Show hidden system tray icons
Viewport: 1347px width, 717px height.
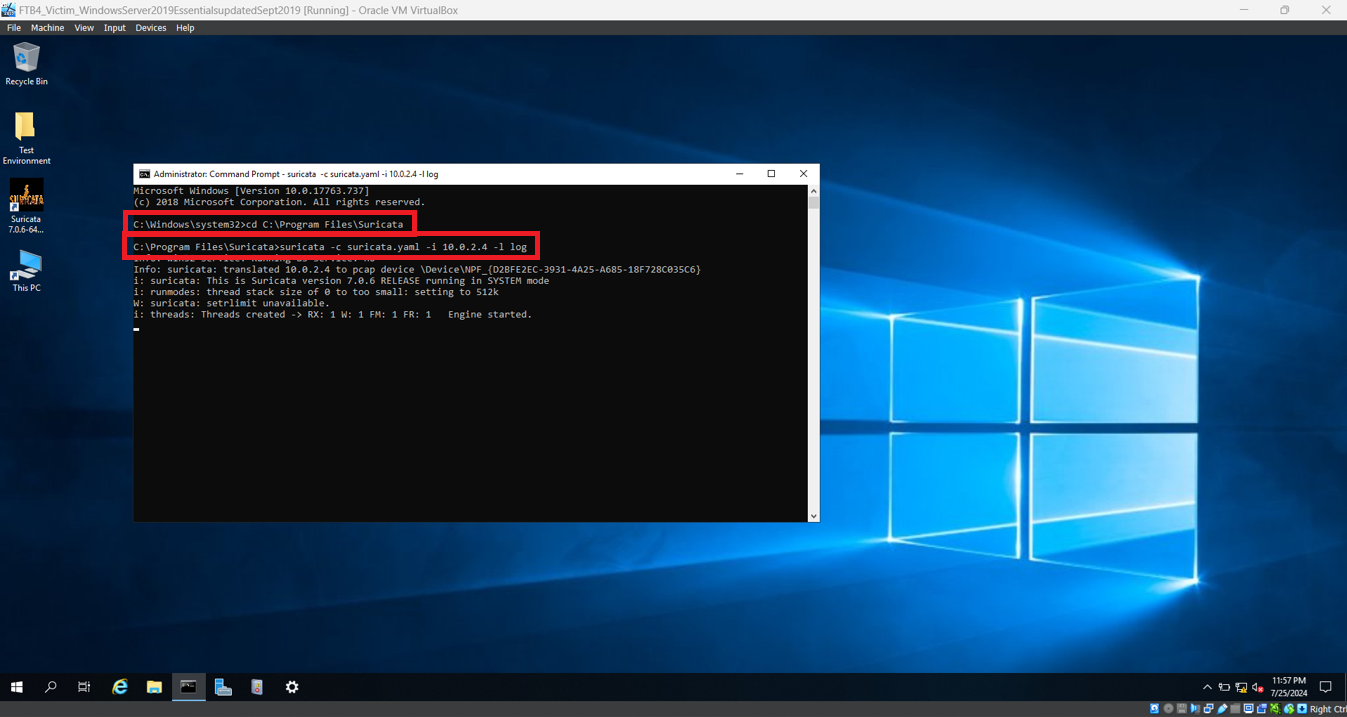point(1207,687)
